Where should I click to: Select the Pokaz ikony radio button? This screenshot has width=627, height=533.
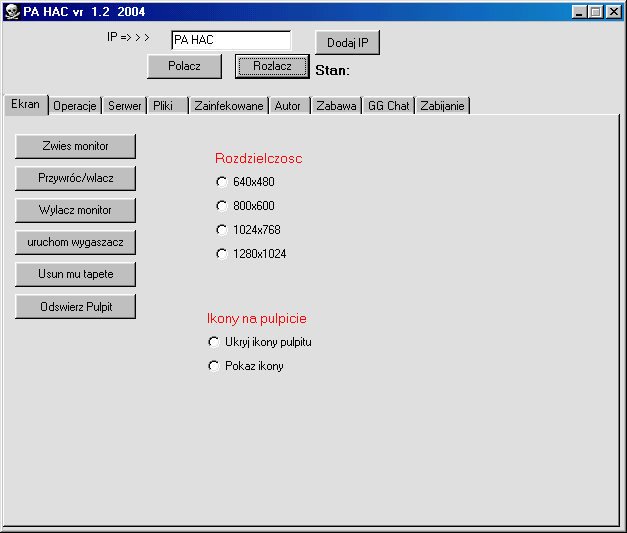tap(214, 366)
